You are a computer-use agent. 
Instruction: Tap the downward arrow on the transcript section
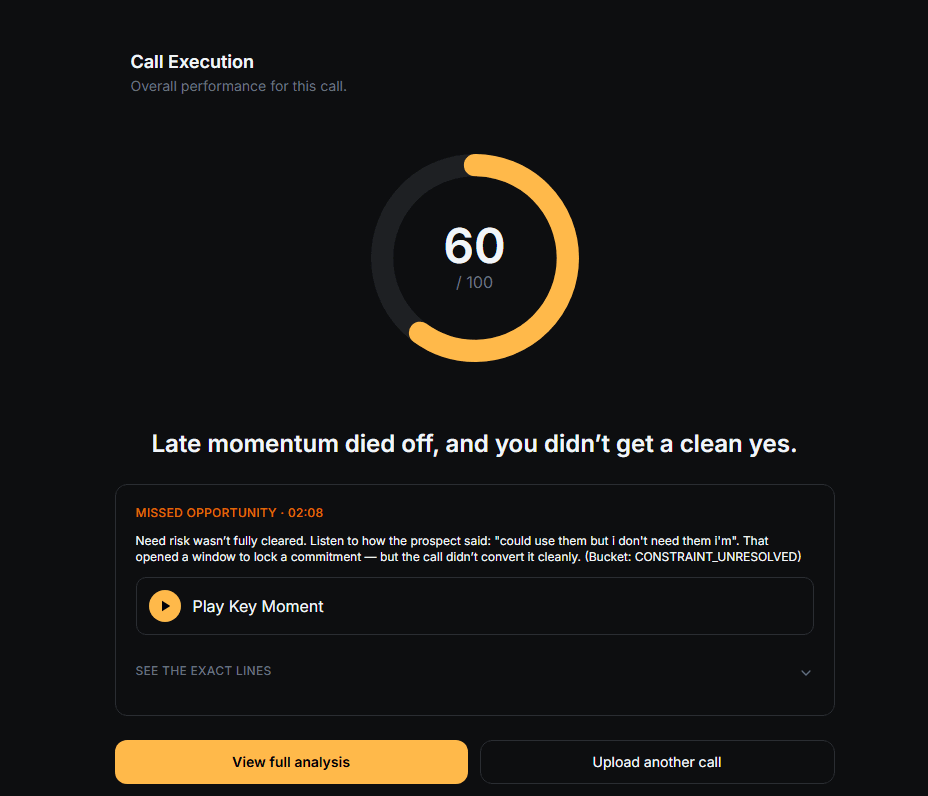click(806, 673)
